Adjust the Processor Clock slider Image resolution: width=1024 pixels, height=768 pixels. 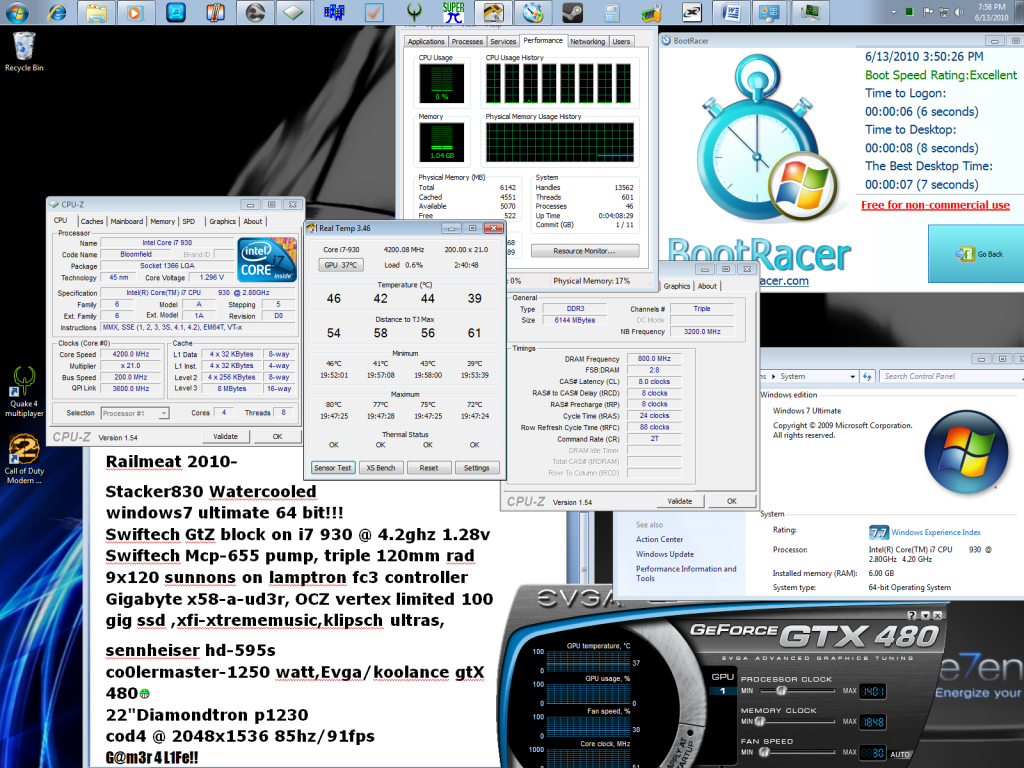(x=781, y=690)
